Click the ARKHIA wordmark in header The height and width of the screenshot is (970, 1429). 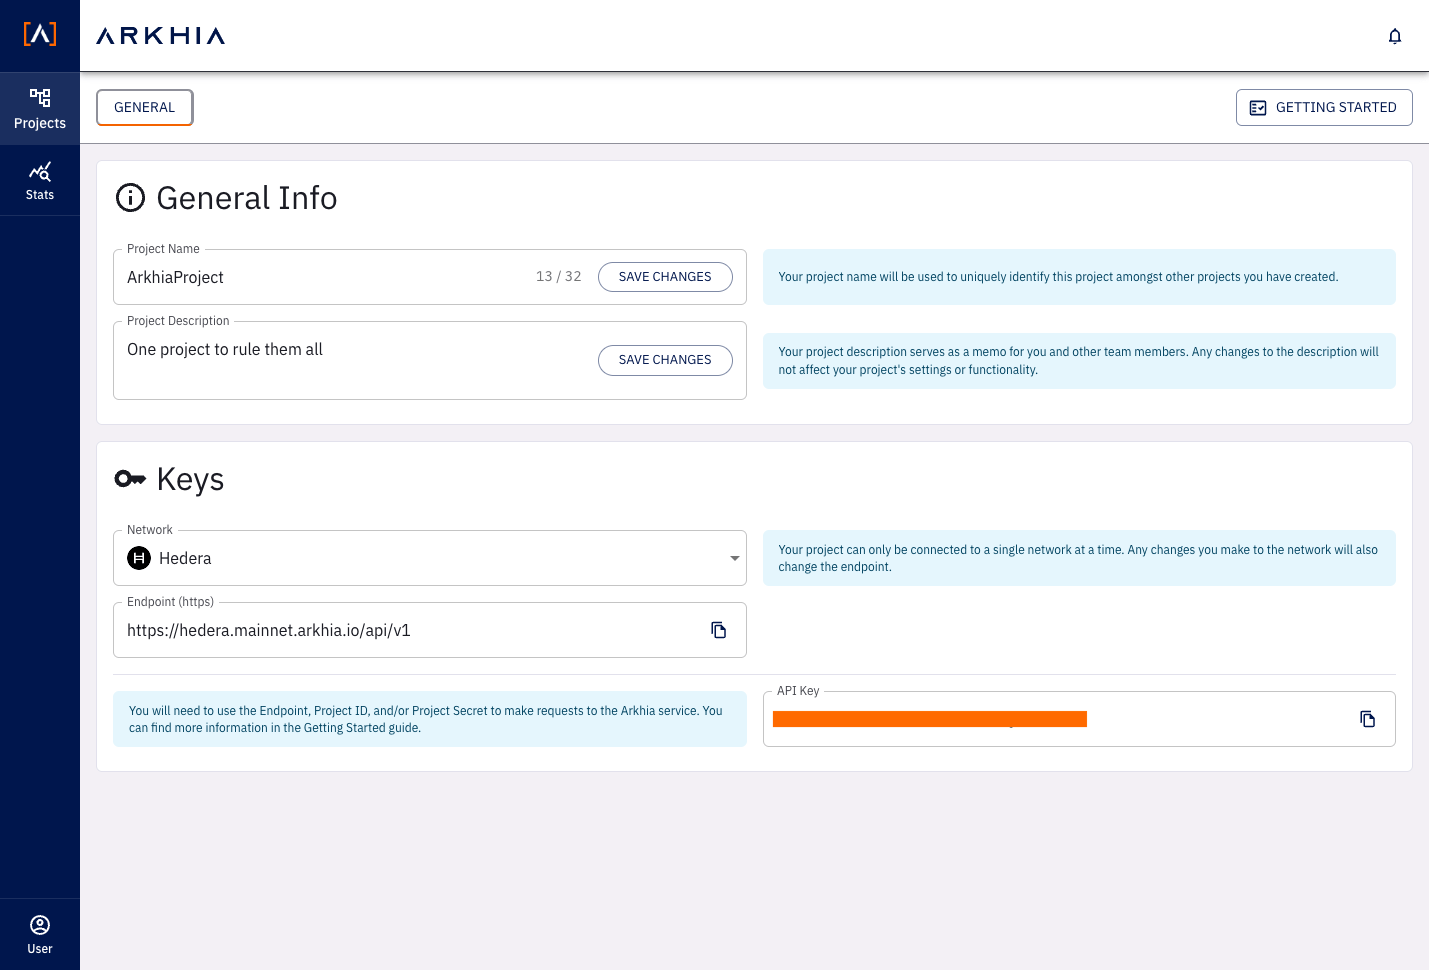161,36
